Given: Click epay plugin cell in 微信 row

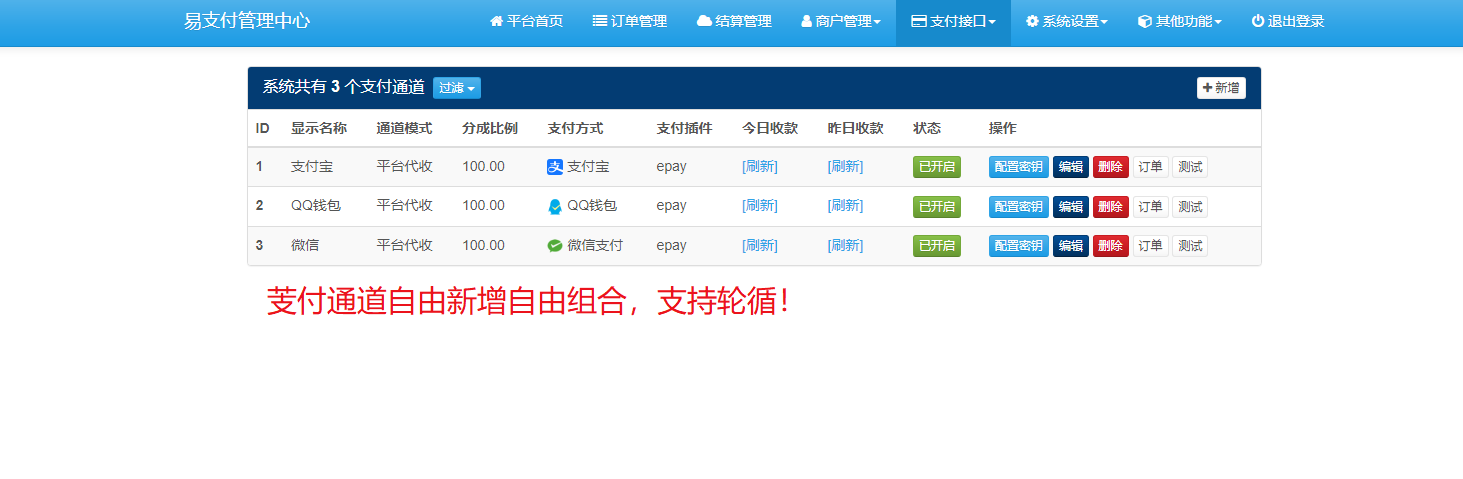Looking at the screenshot, I should coord(672,245).
